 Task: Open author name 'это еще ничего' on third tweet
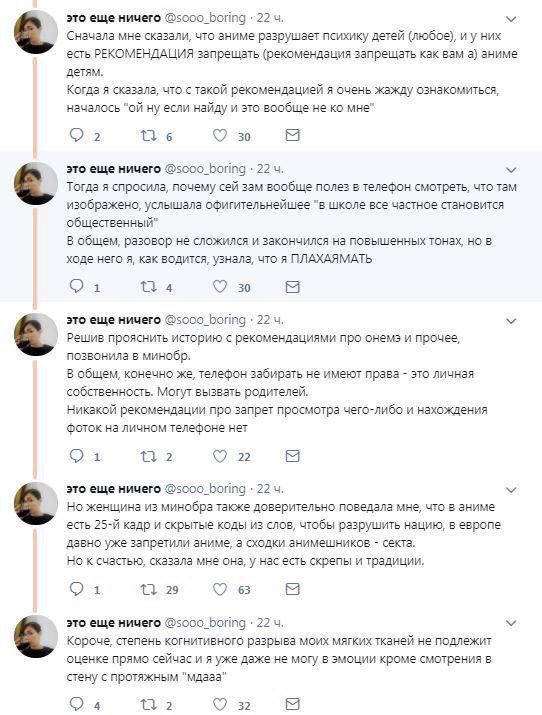114,320
